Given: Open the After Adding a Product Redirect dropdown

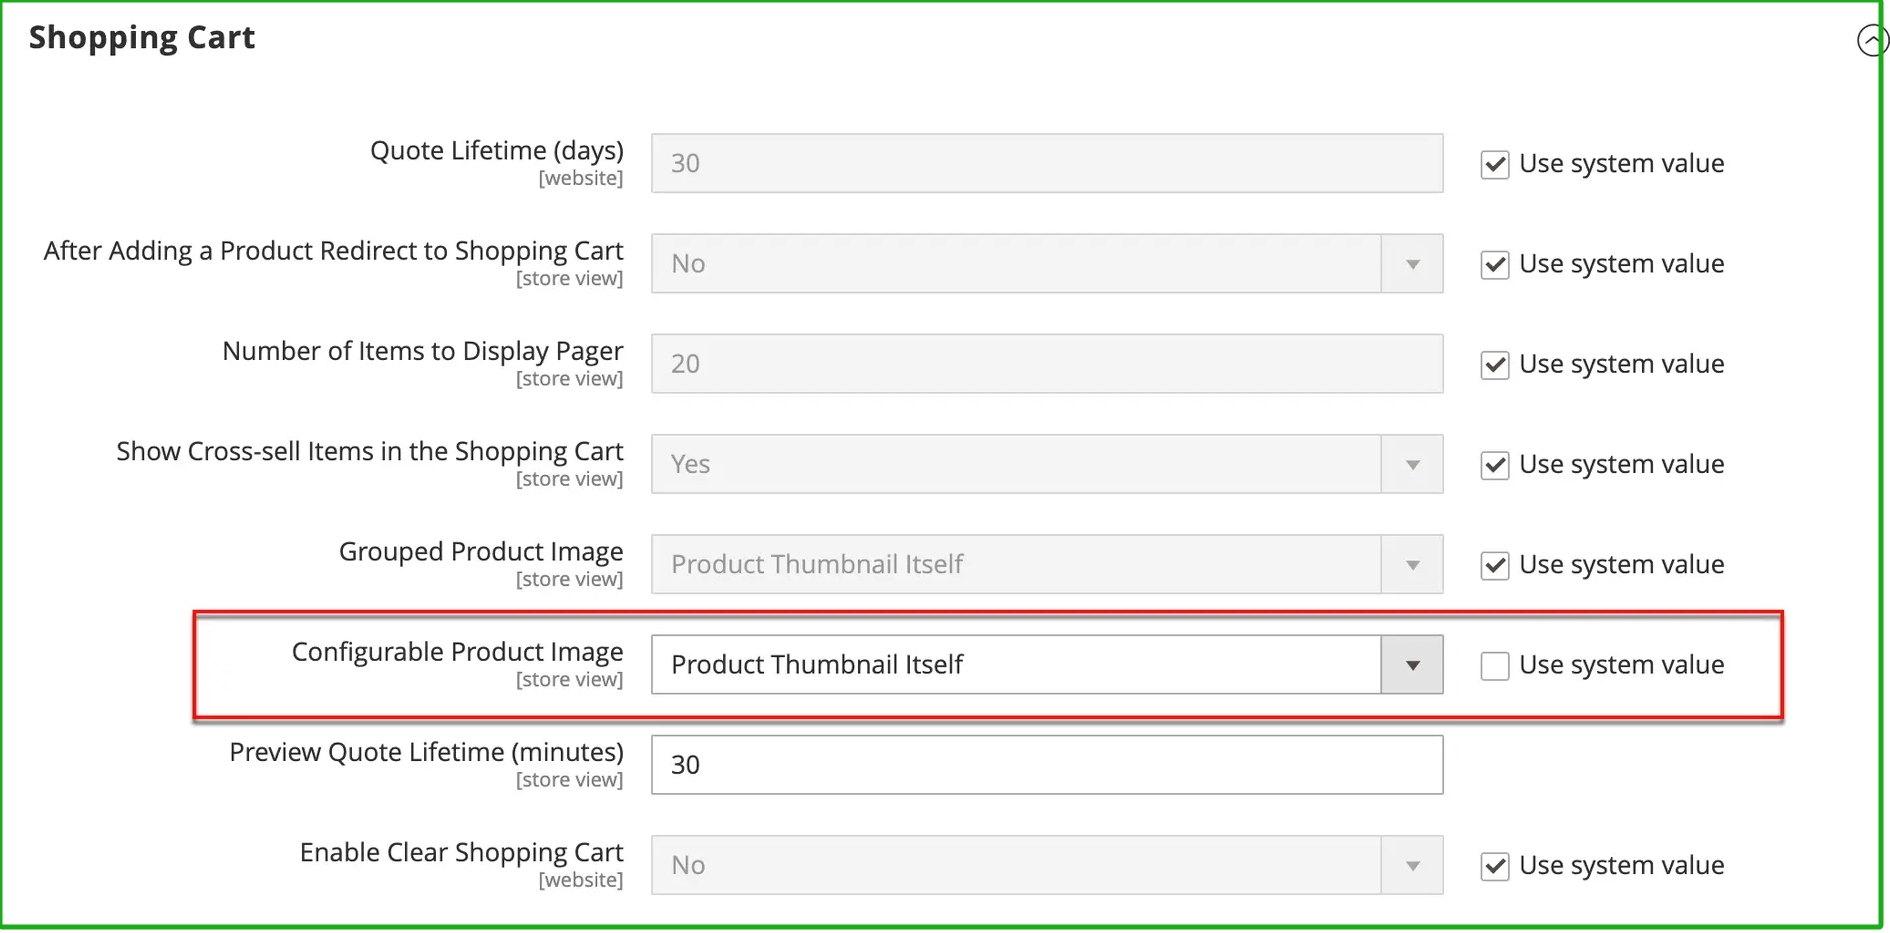Looking at the screenshot, I should (x=1046, y=264).
